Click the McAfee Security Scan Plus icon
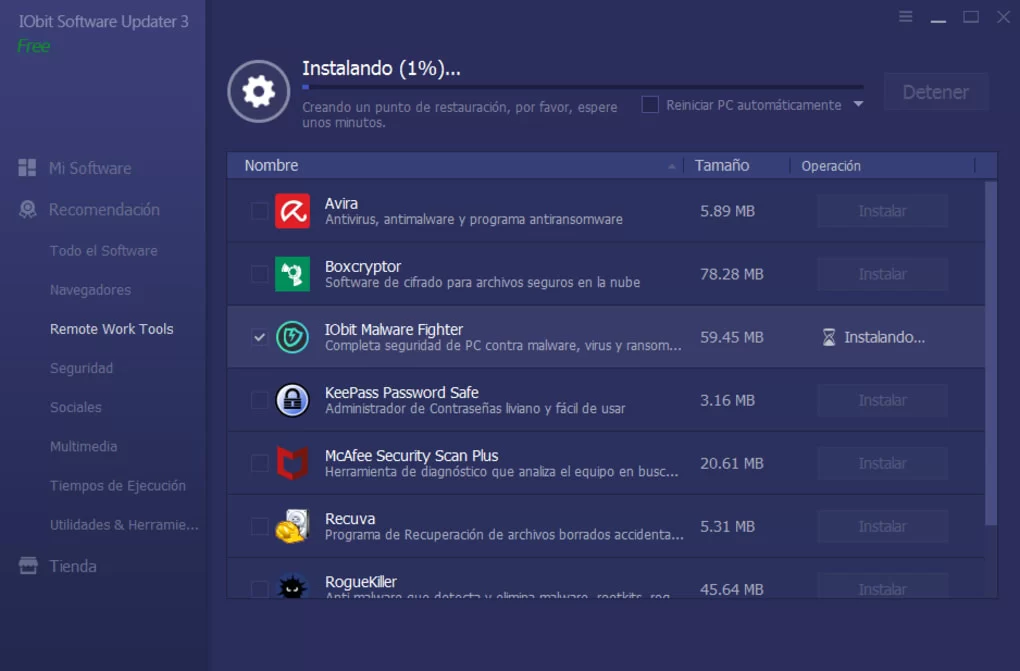The height and width of the screenshot is (671, 1020). tap(292, 463)
